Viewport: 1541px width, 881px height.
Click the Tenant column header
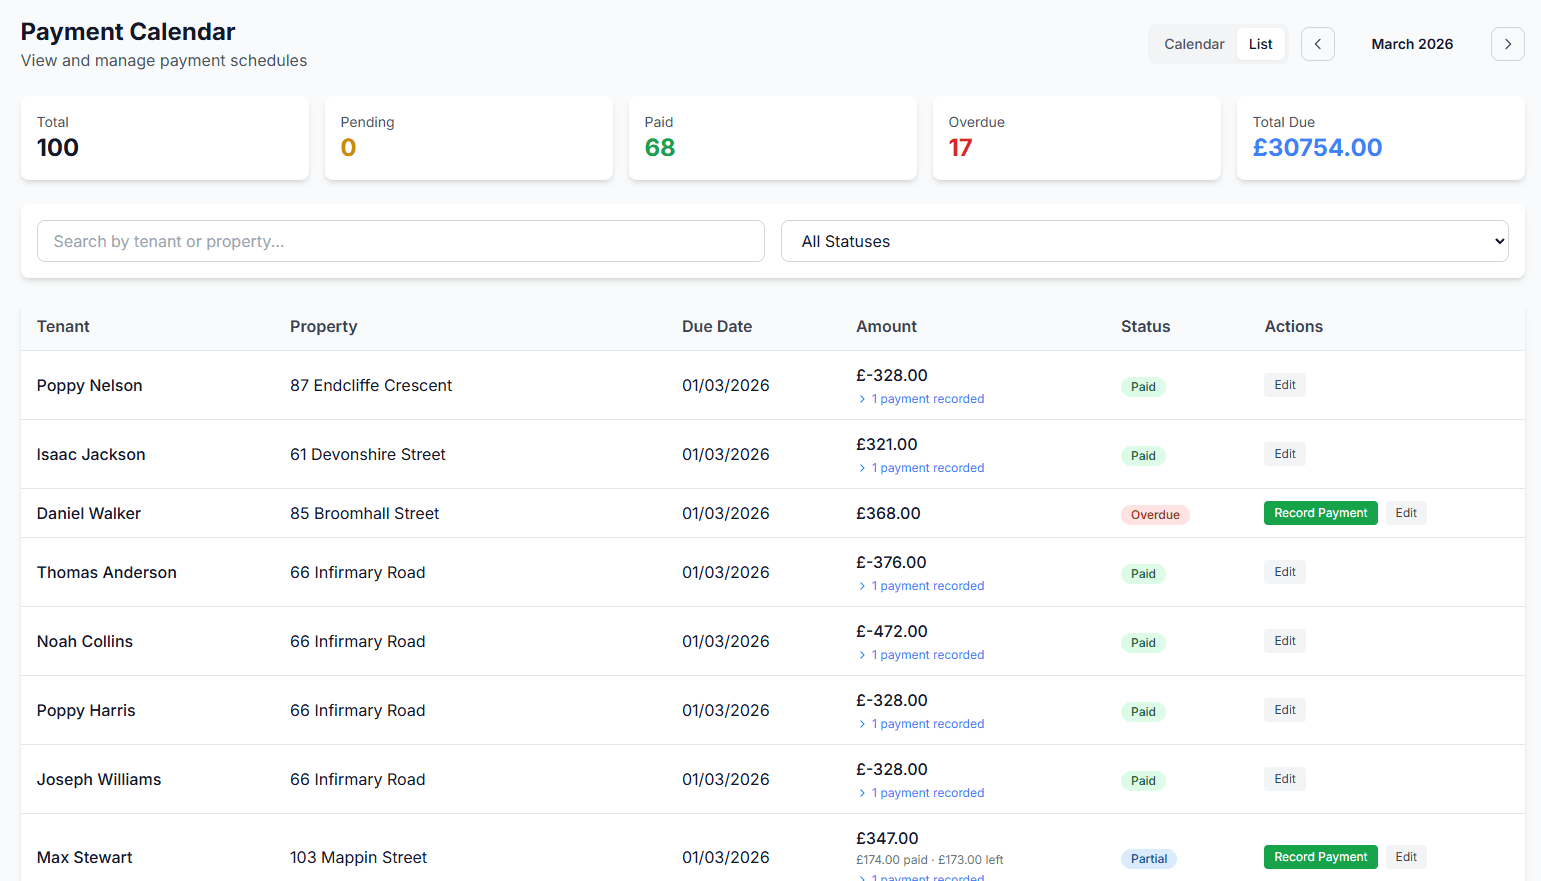[x=63, y=326]
